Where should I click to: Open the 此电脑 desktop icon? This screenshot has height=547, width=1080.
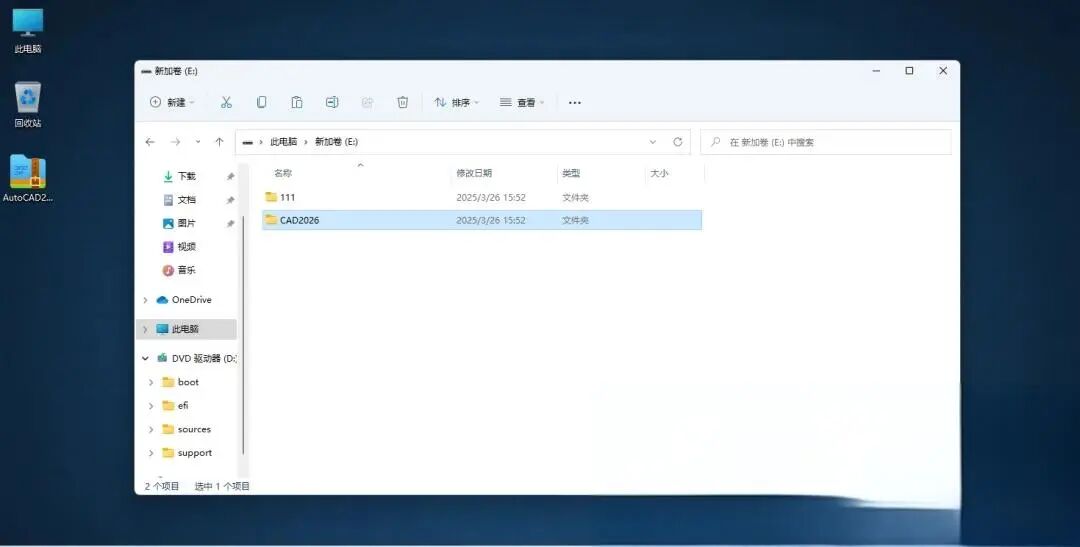28,30
